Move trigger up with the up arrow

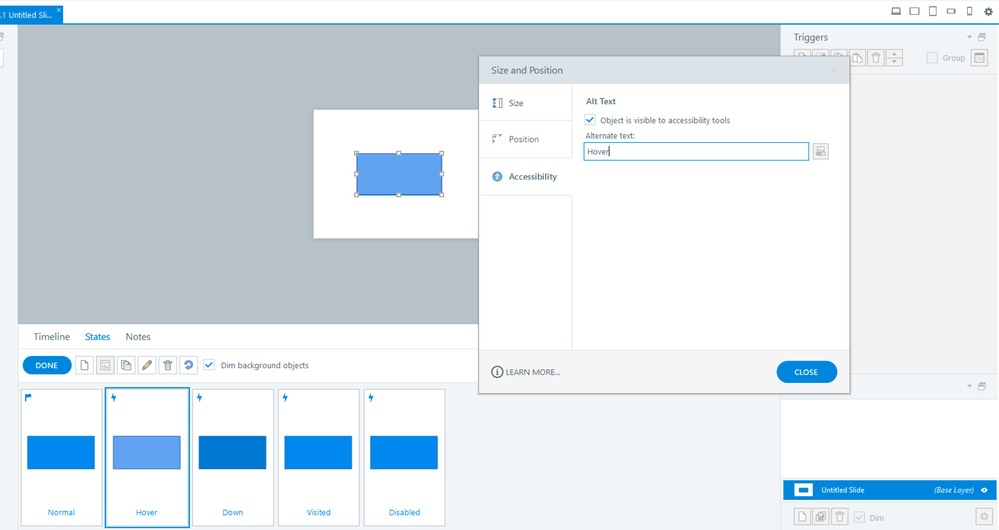point(895,54)
